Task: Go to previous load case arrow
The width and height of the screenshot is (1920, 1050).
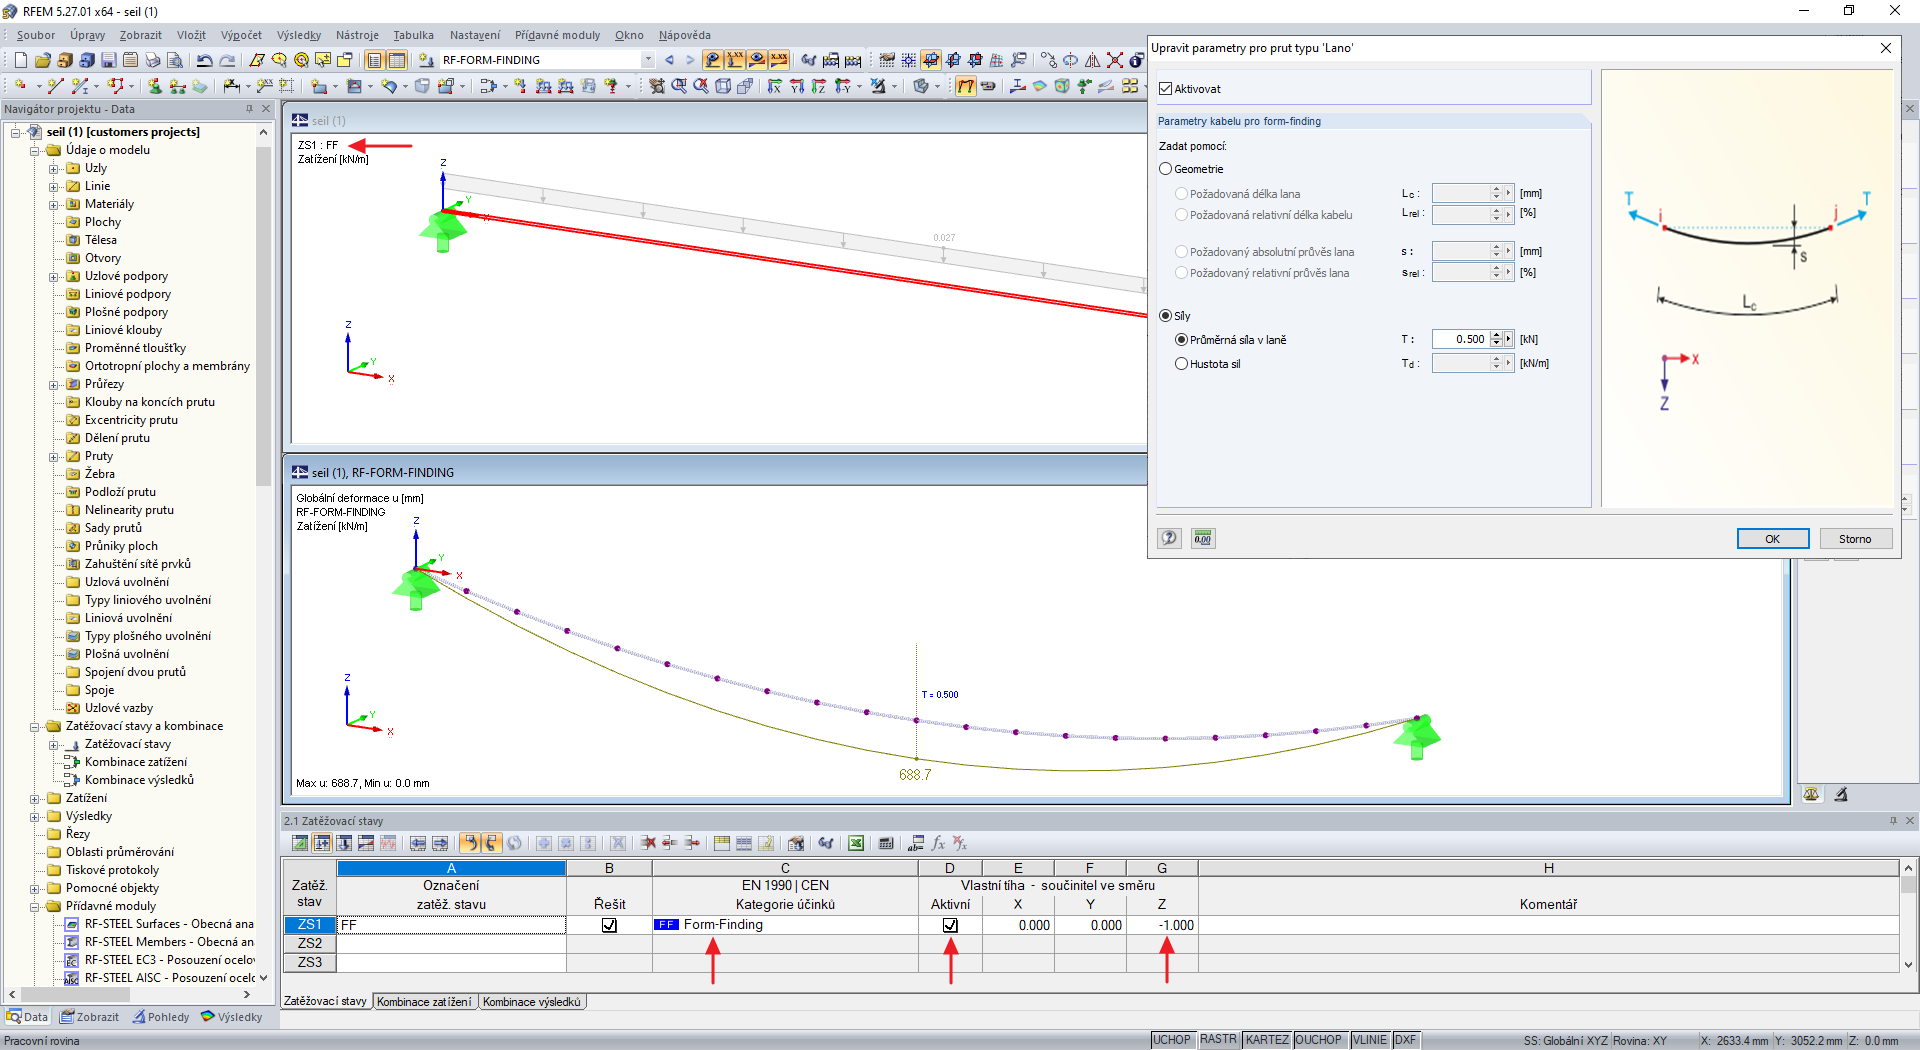Action: tap(669, 60)
